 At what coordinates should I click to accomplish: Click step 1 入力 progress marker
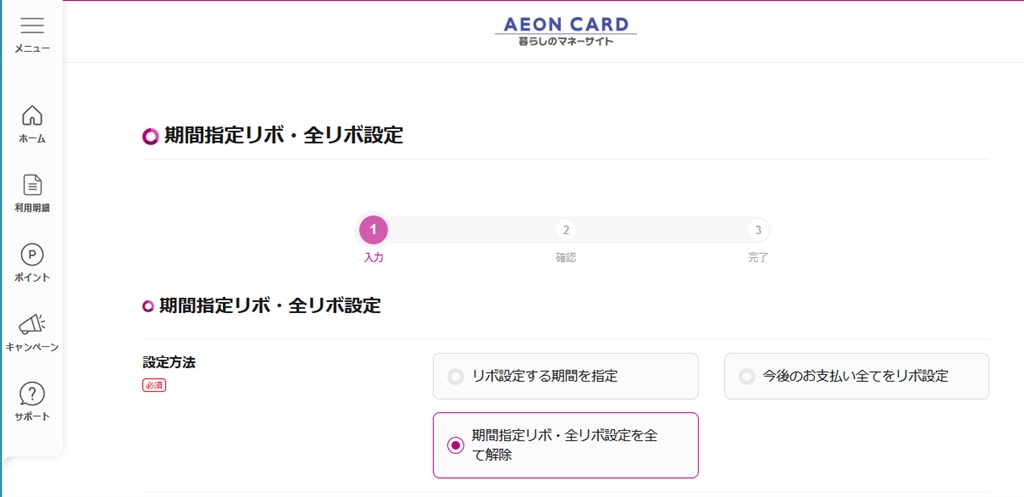(373, 230)
